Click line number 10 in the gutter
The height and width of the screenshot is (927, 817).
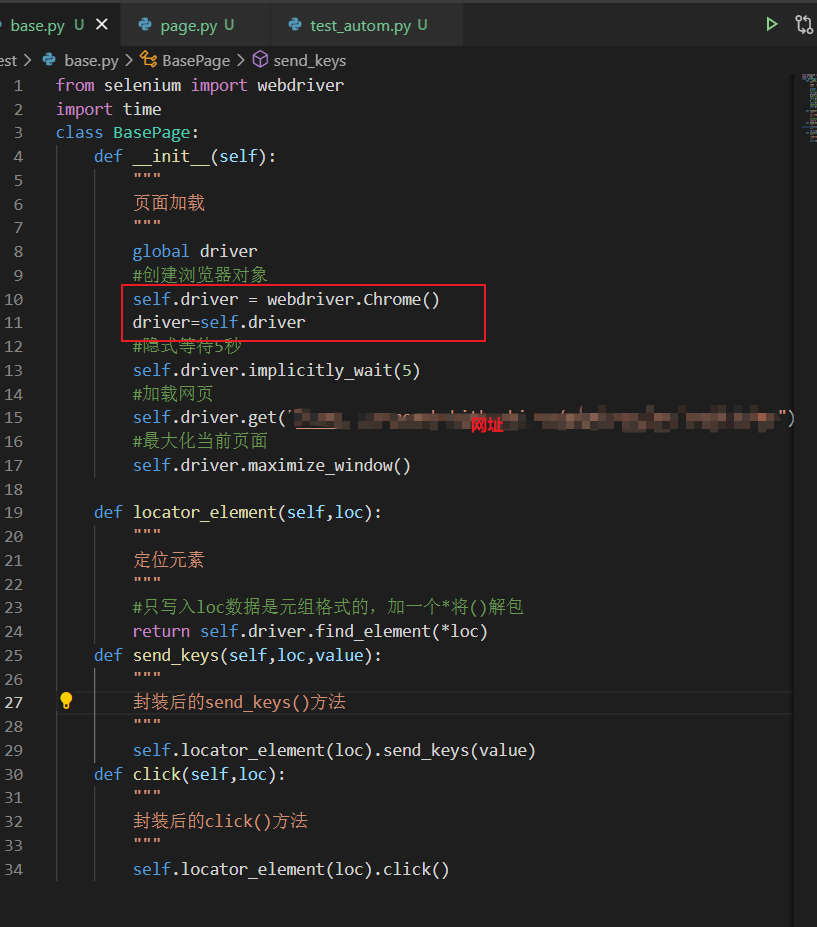14,299
